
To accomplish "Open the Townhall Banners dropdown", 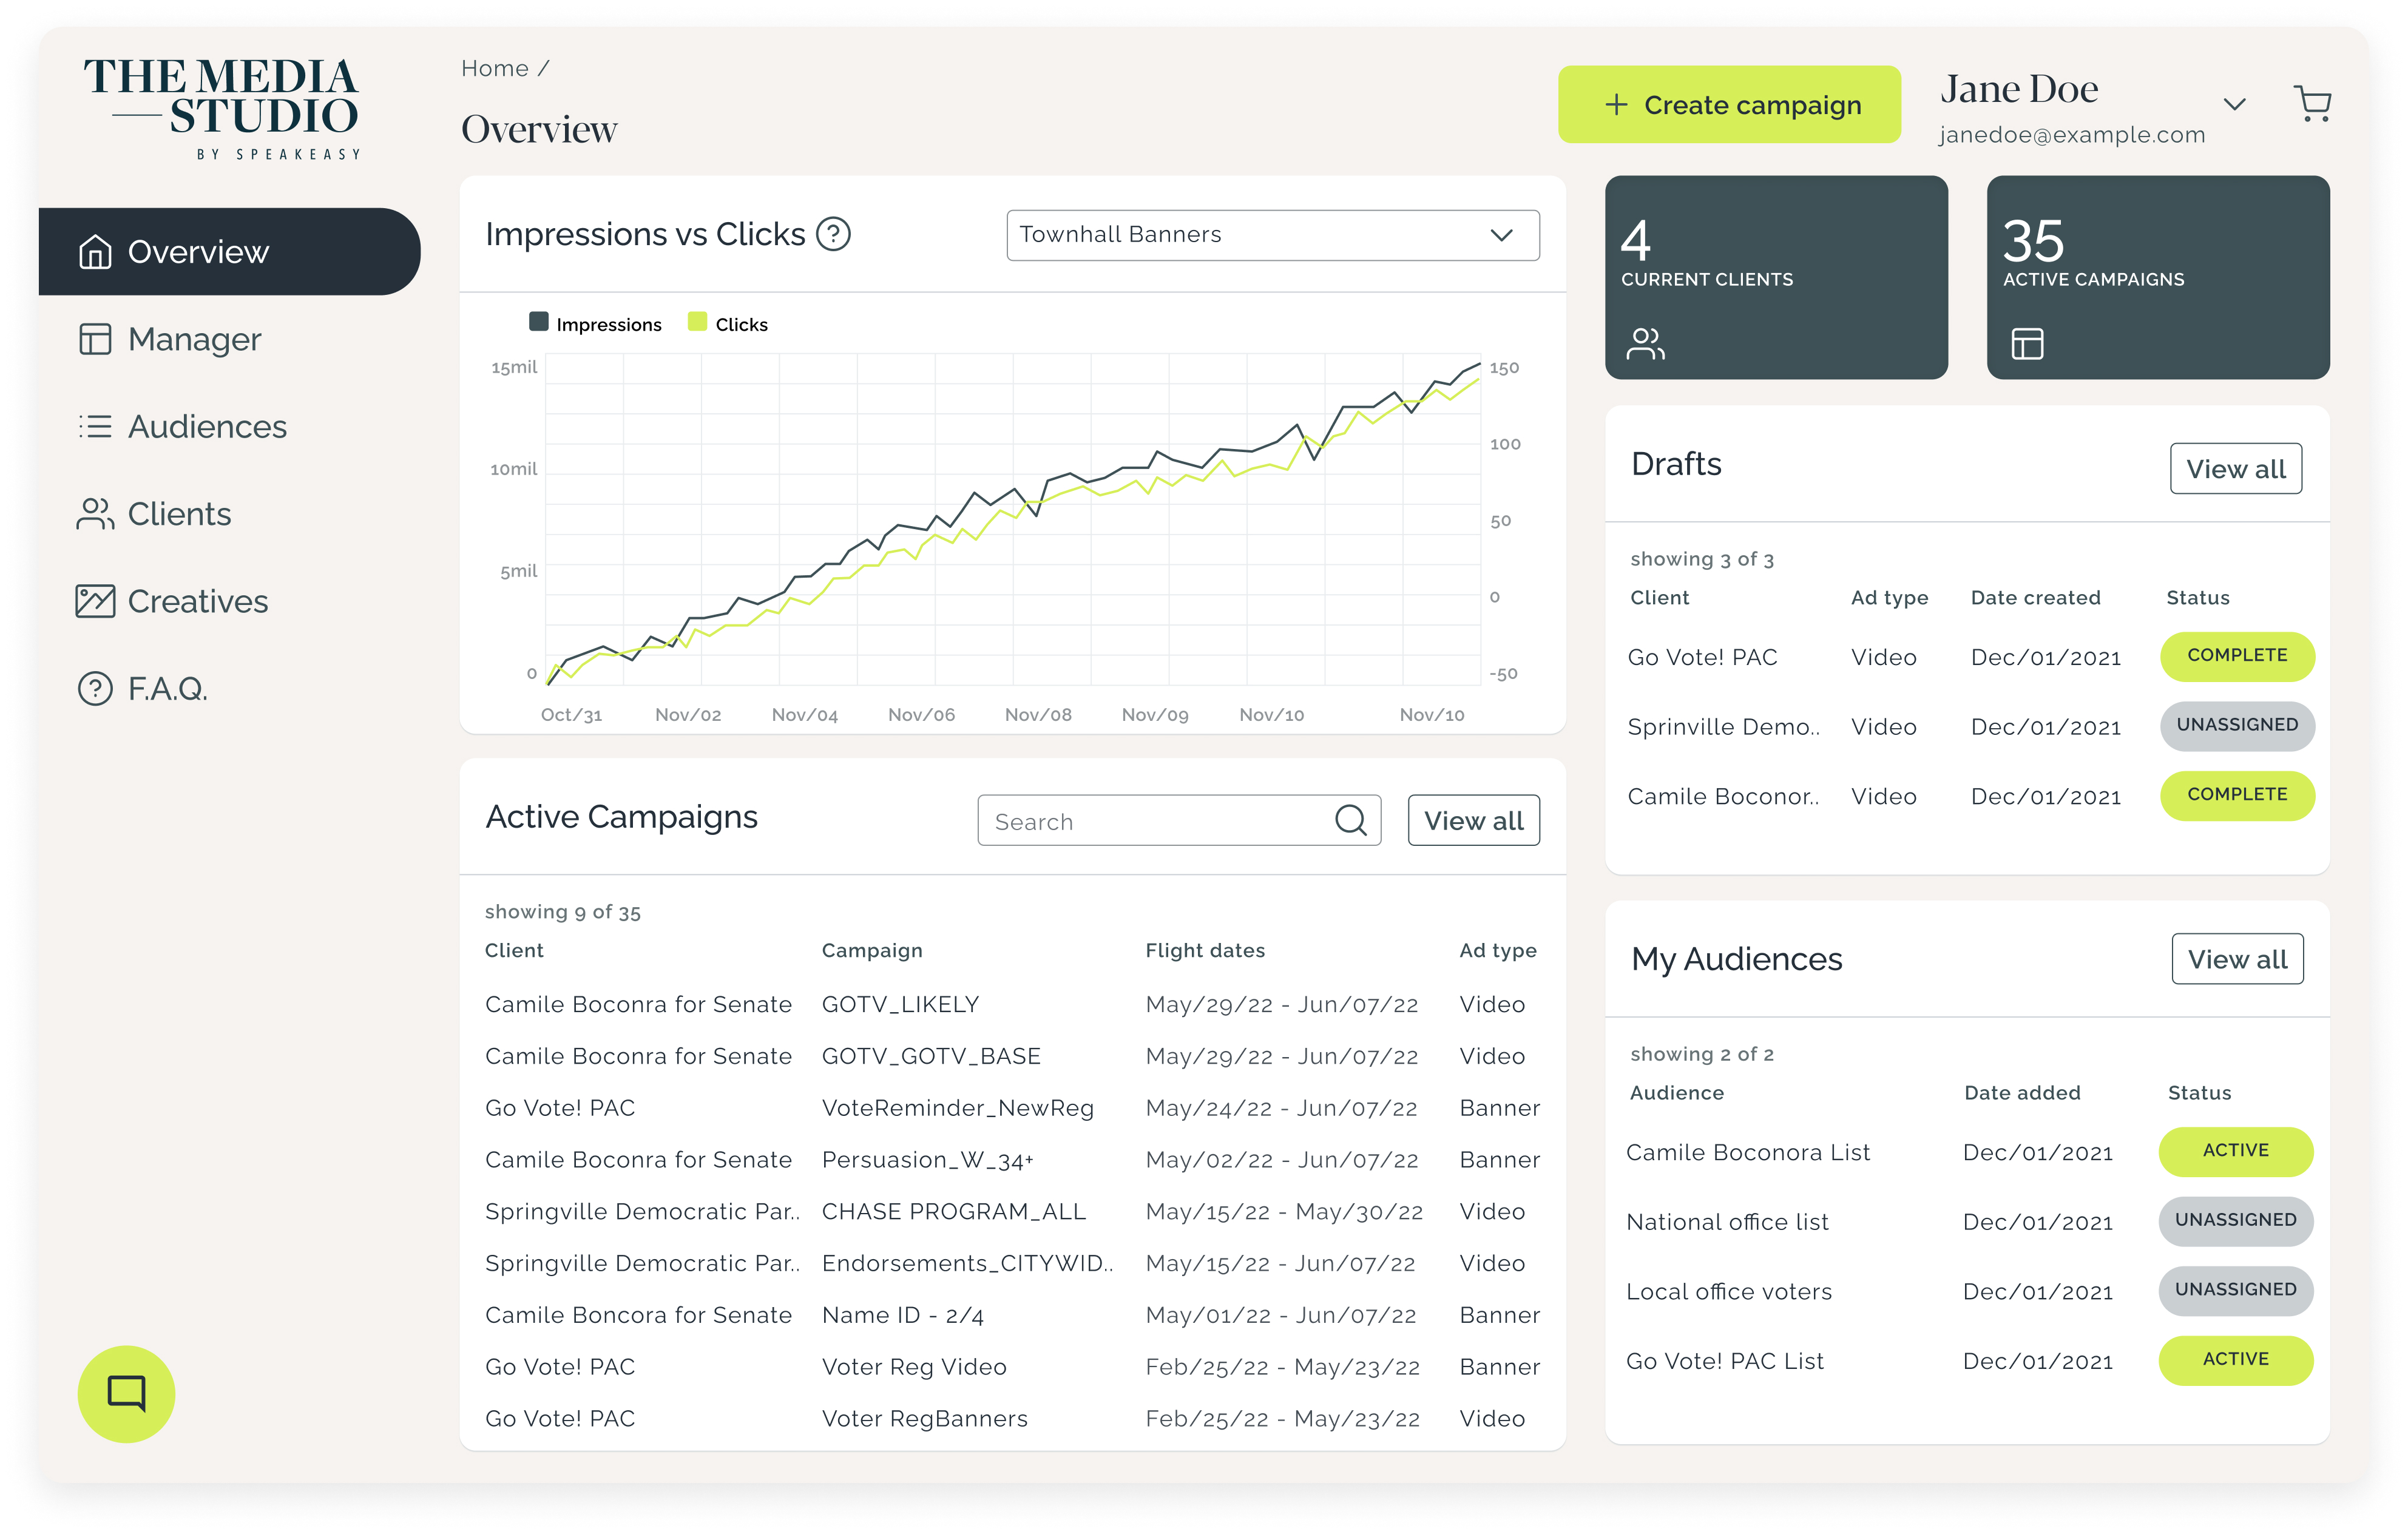I will (x=1272, y=235).
